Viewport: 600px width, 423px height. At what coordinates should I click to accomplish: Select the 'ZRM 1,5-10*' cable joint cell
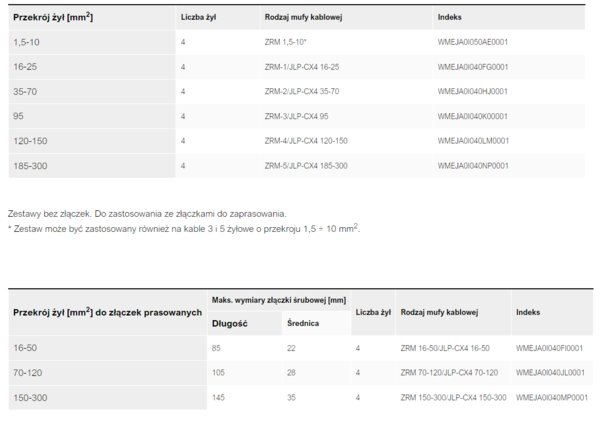(285, 42)
